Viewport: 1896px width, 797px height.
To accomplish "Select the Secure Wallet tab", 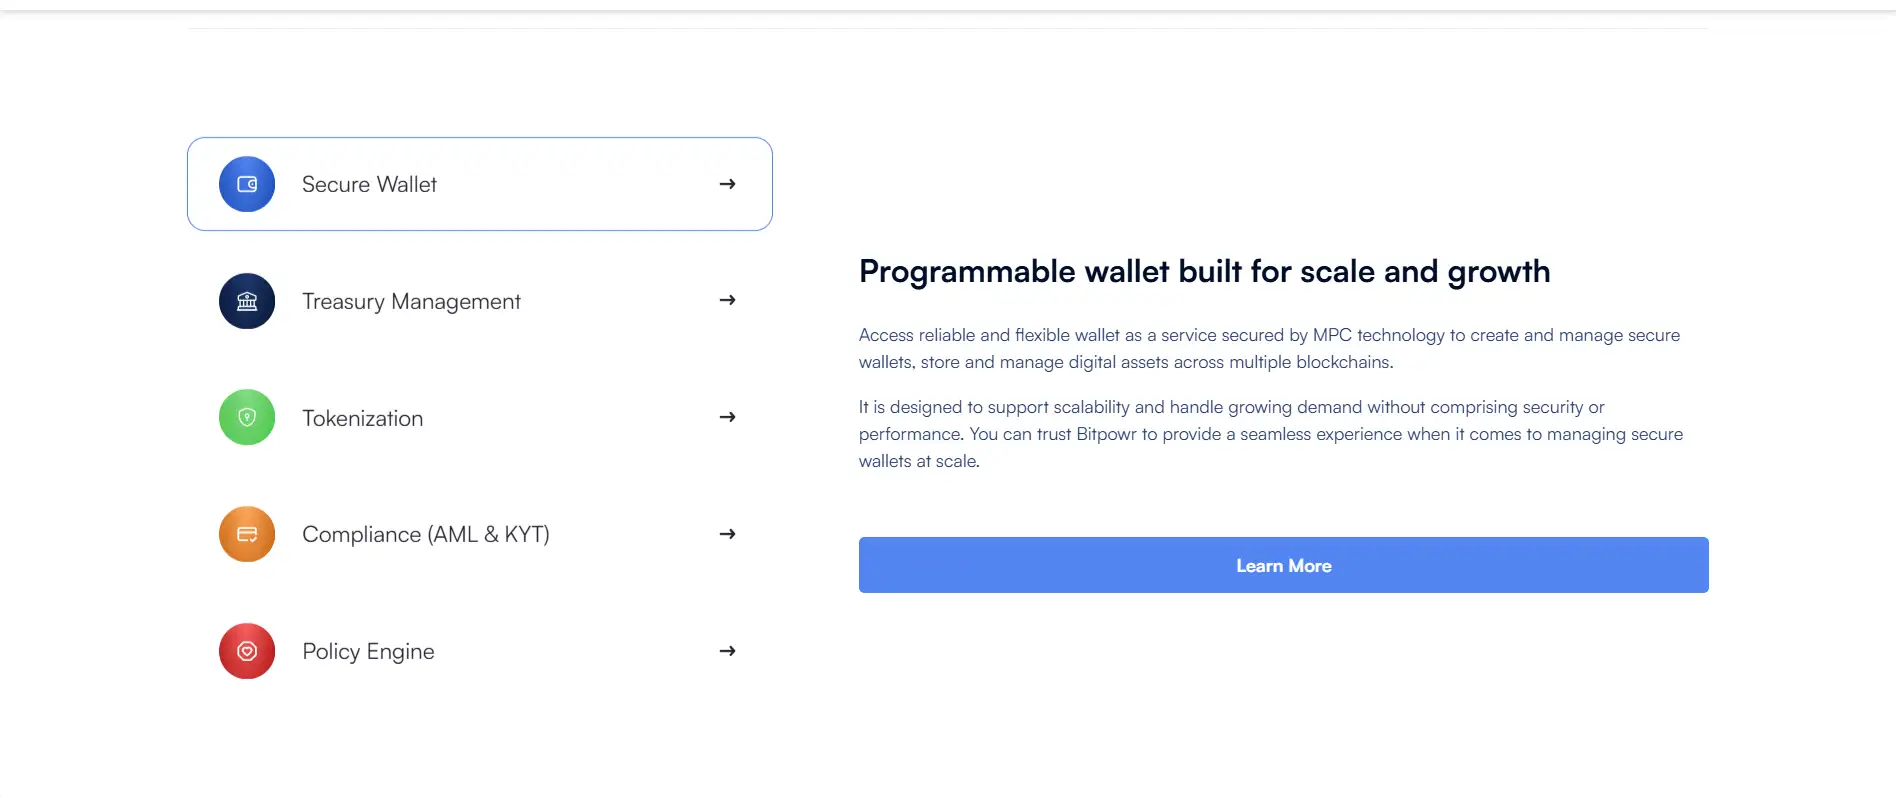I will pos(369,185).
